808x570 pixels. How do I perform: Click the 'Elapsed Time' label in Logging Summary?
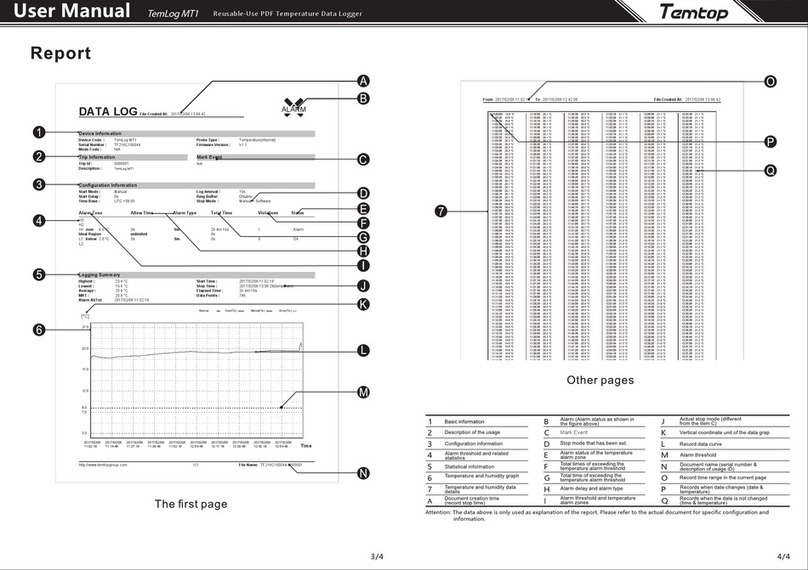[209, 291]
